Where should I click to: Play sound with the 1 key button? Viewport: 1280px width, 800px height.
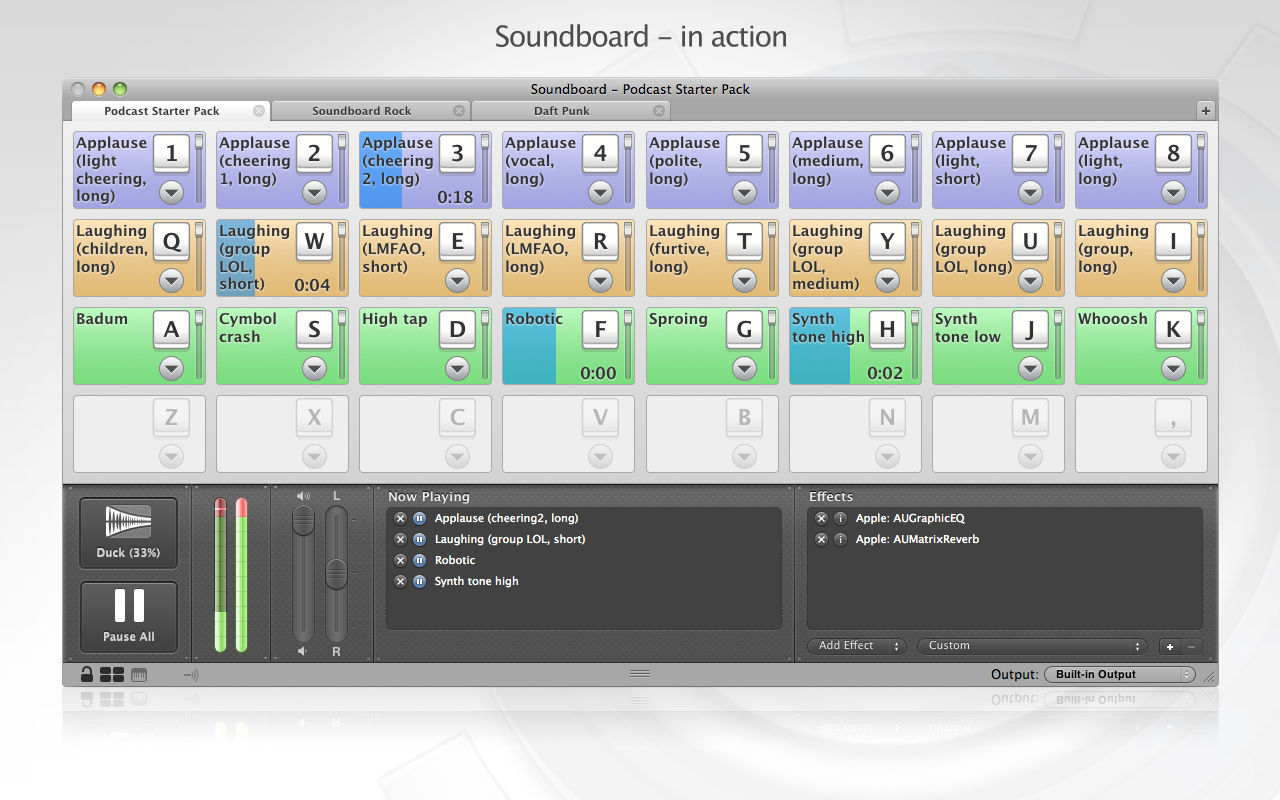171,153
